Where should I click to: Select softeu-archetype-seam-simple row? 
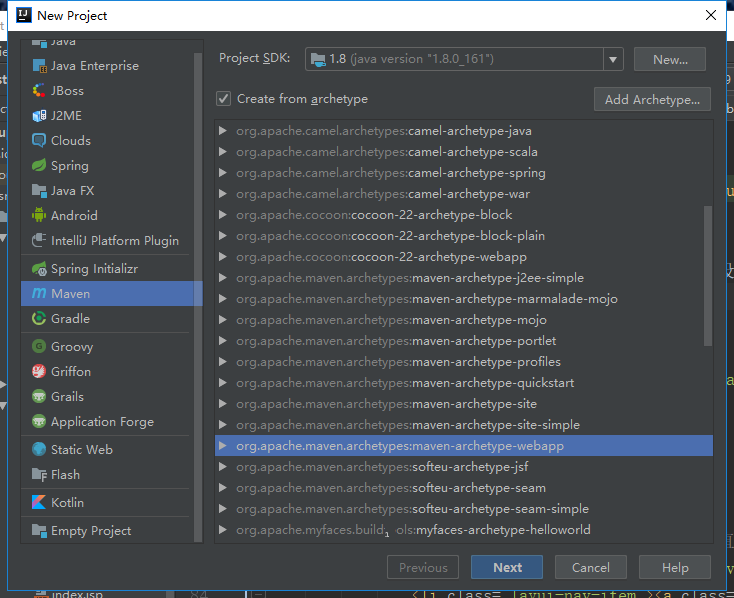point(464,509)
